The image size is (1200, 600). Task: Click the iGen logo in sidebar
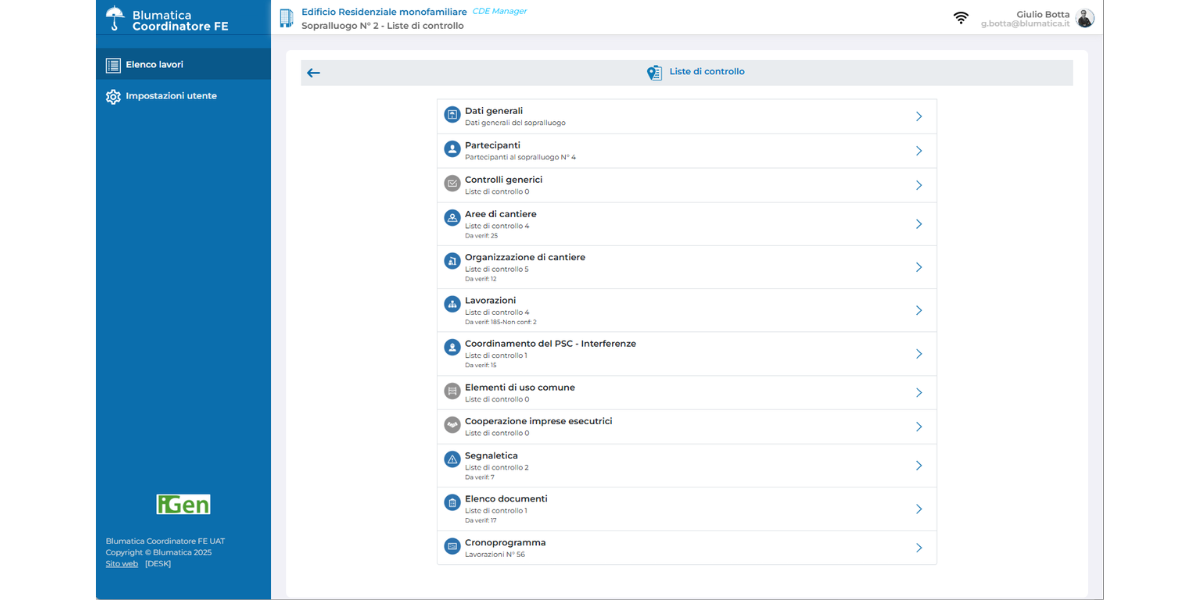(x=183, y=504)
